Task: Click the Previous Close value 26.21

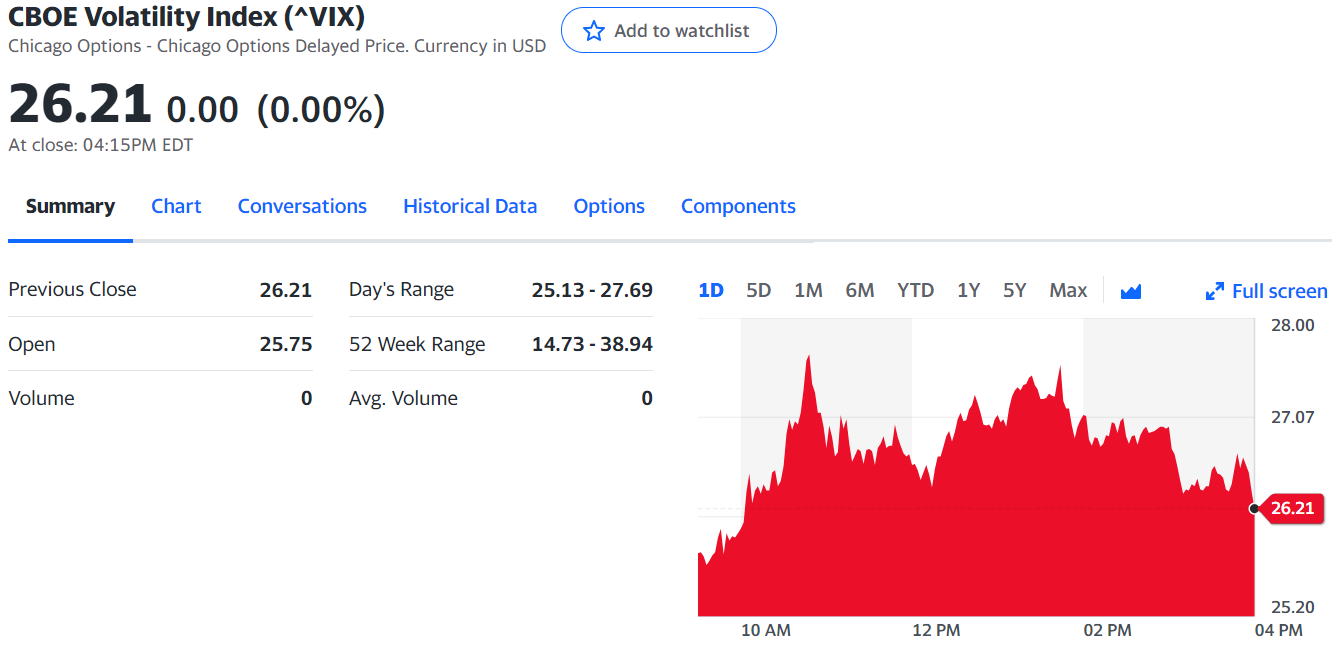Action: (286, 290)
